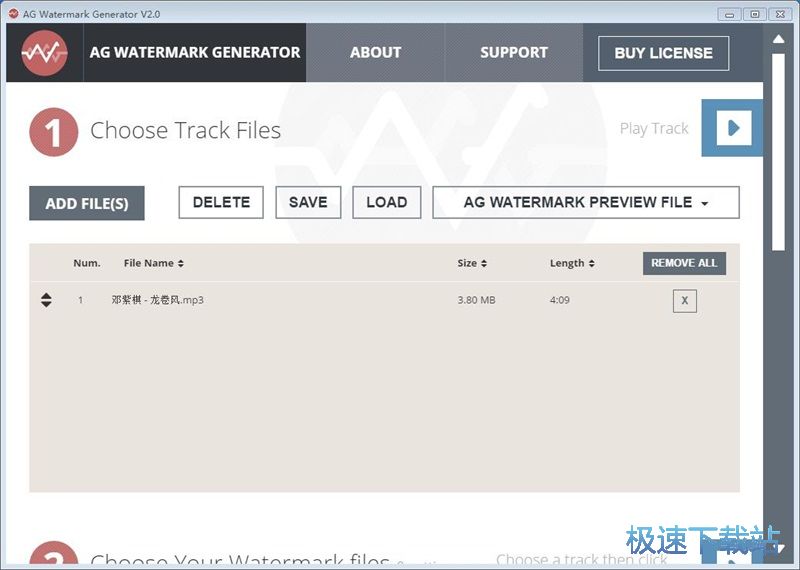Viewport: 800px width, 570px height.
Task: Open AG Watermark Preview File dropdown
Action: [586, 203]
